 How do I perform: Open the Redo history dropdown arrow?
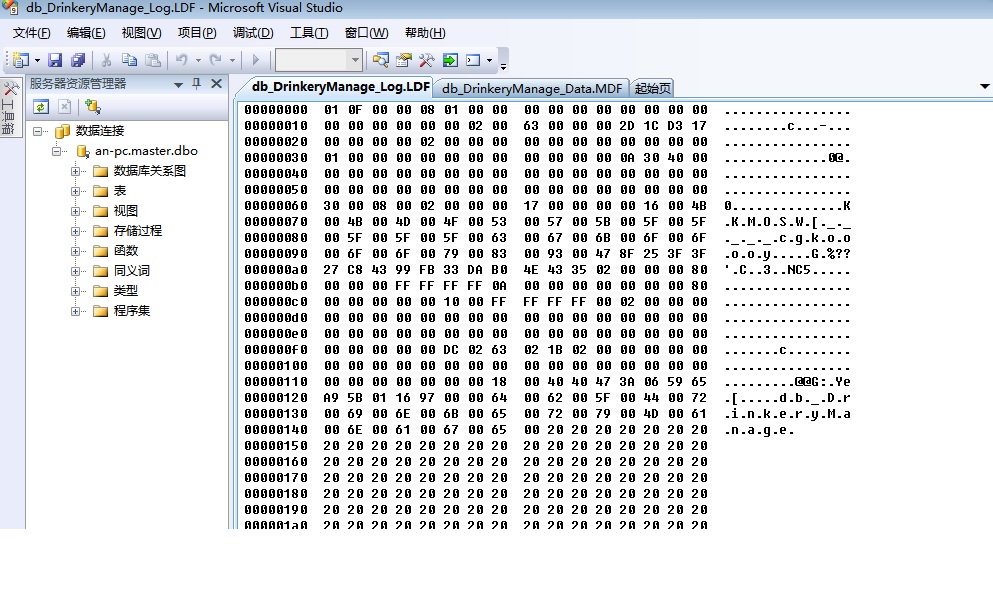click(x=232, y=61)
